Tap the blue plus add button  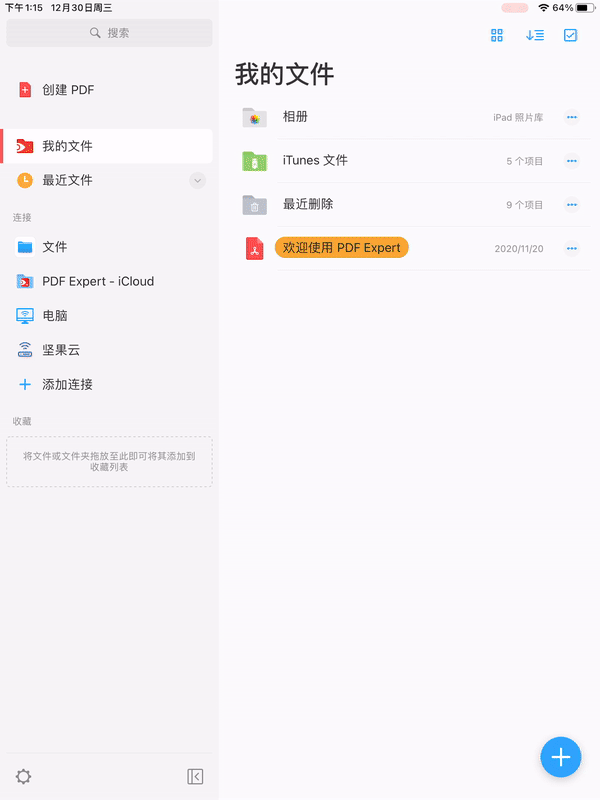tap(561, 757)
